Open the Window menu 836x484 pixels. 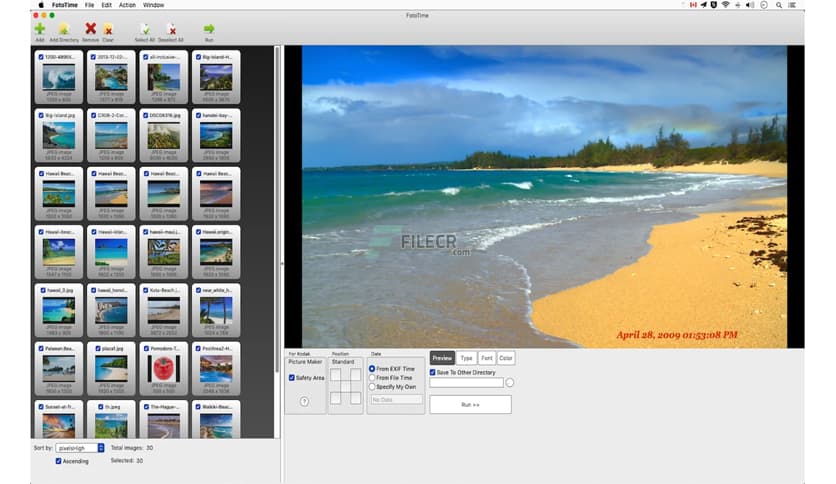tap(154, 5)
